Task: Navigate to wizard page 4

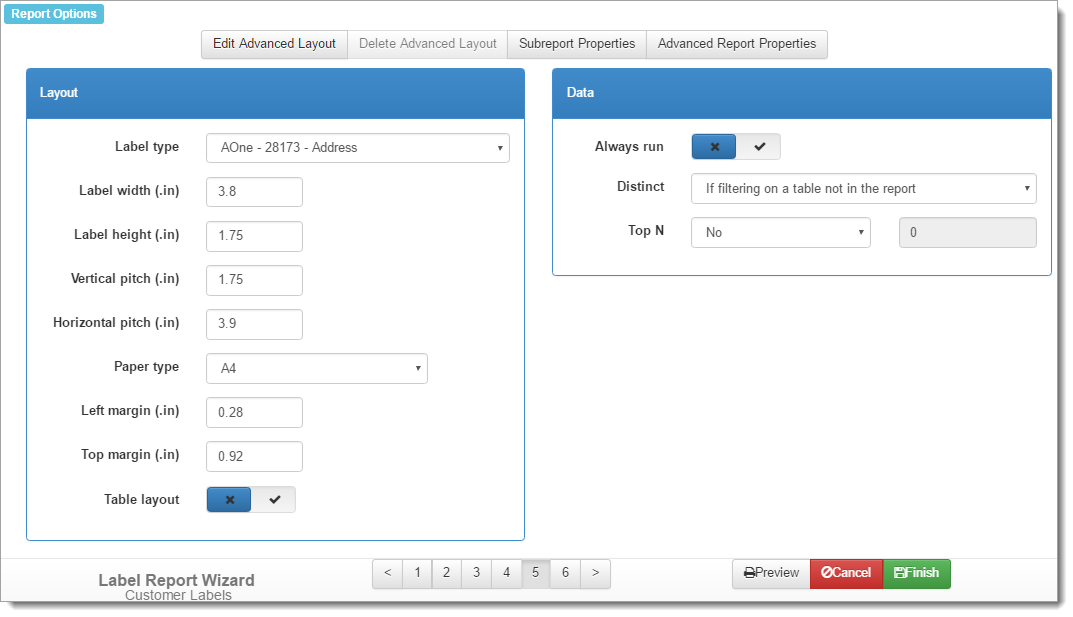Action: coord(506,573)
